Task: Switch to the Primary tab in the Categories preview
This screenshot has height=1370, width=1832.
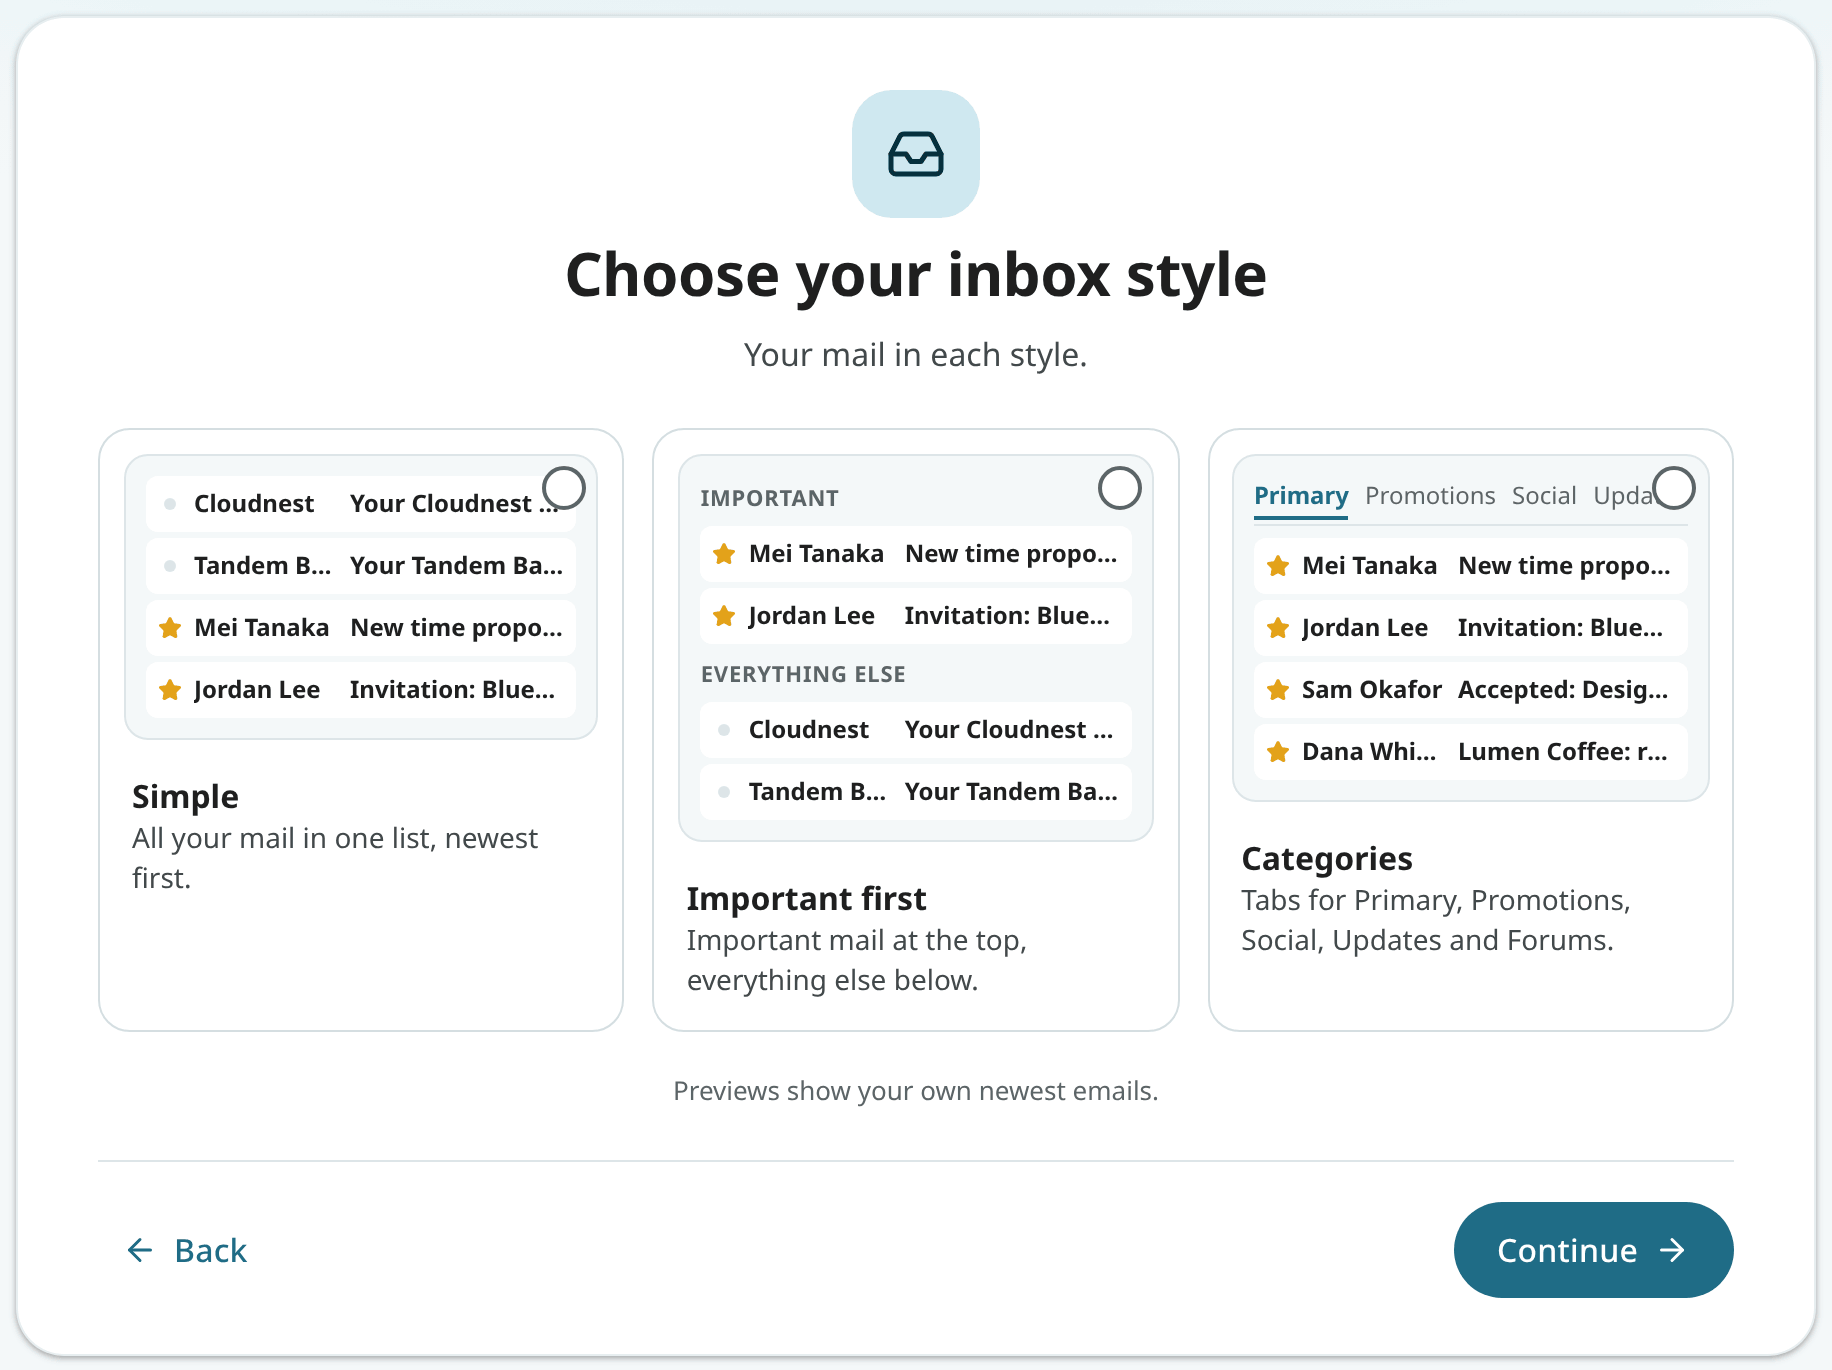Action: [1301, 497]
